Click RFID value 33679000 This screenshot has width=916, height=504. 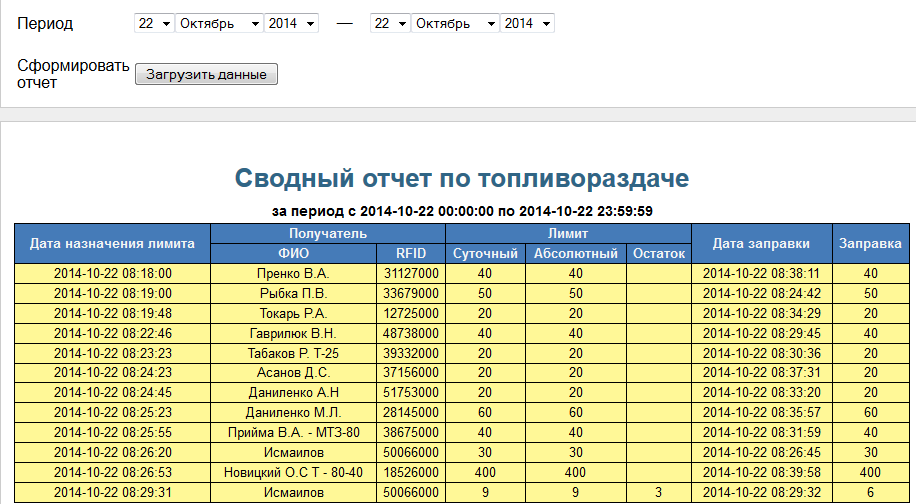[411, 293]
